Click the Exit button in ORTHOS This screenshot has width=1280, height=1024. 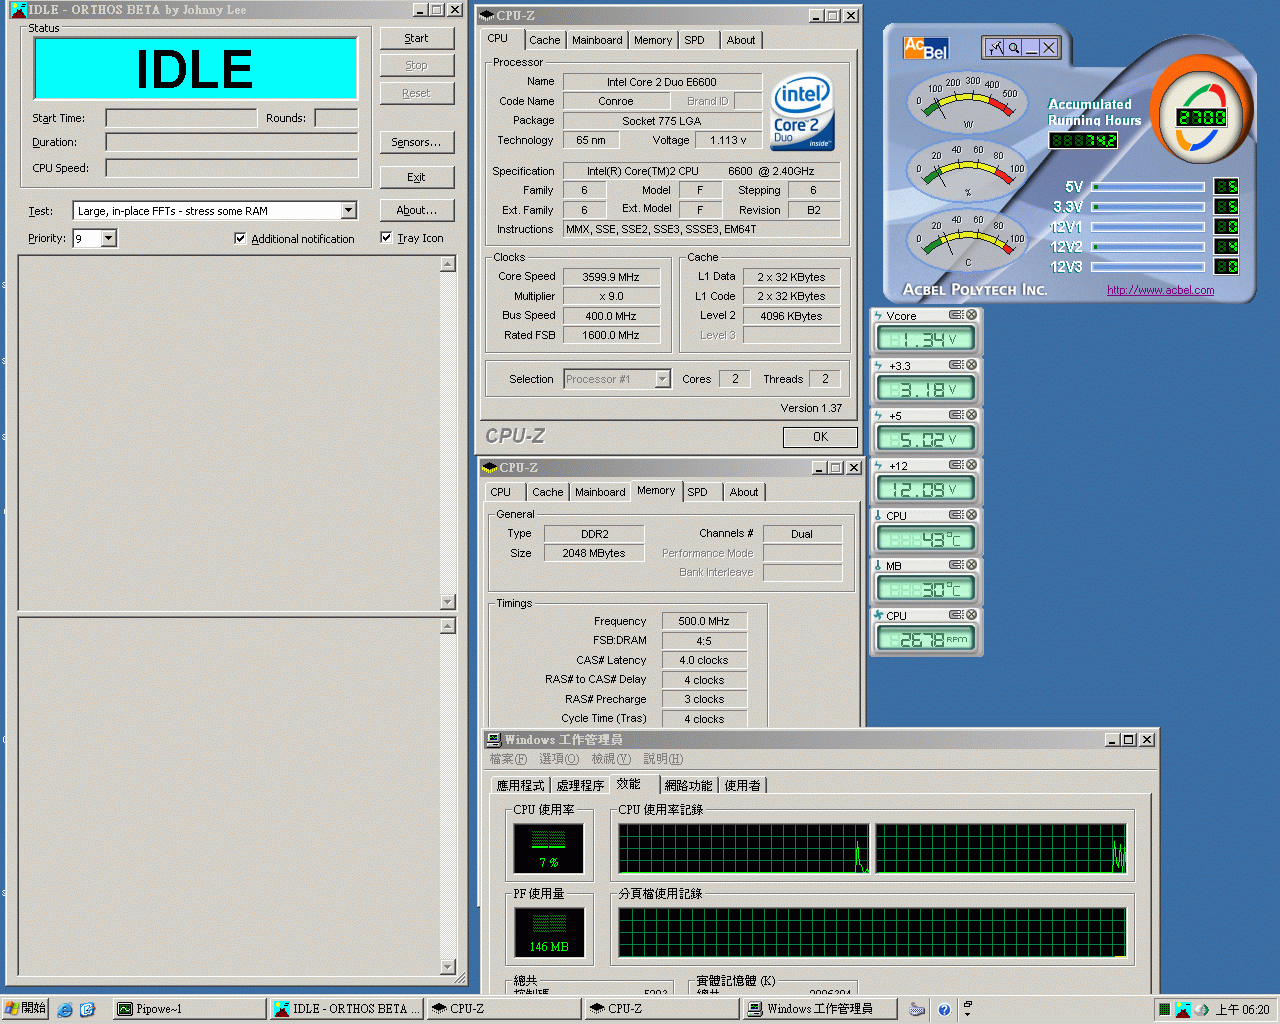pos(417,177)
